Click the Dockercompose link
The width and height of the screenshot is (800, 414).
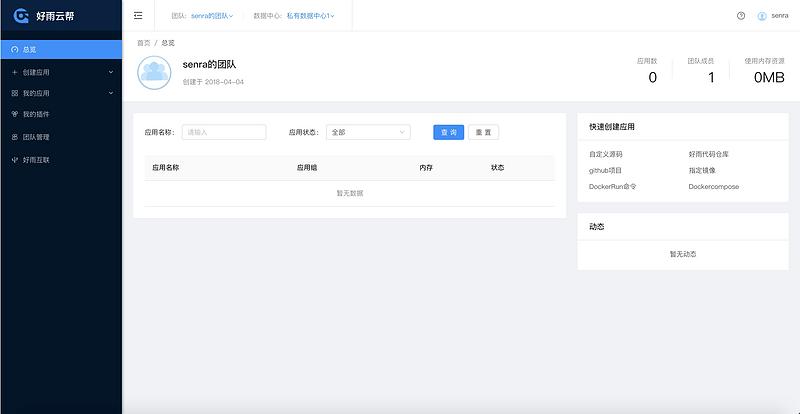713,187
